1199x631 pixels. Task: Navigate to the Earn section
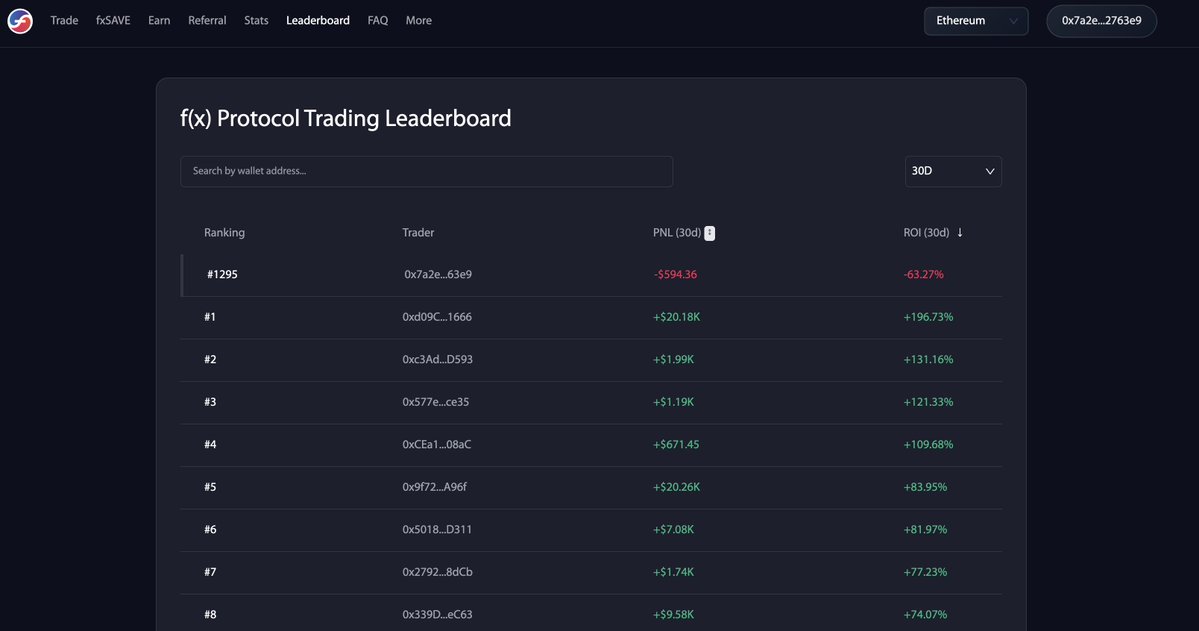click(x=159, y=21)
